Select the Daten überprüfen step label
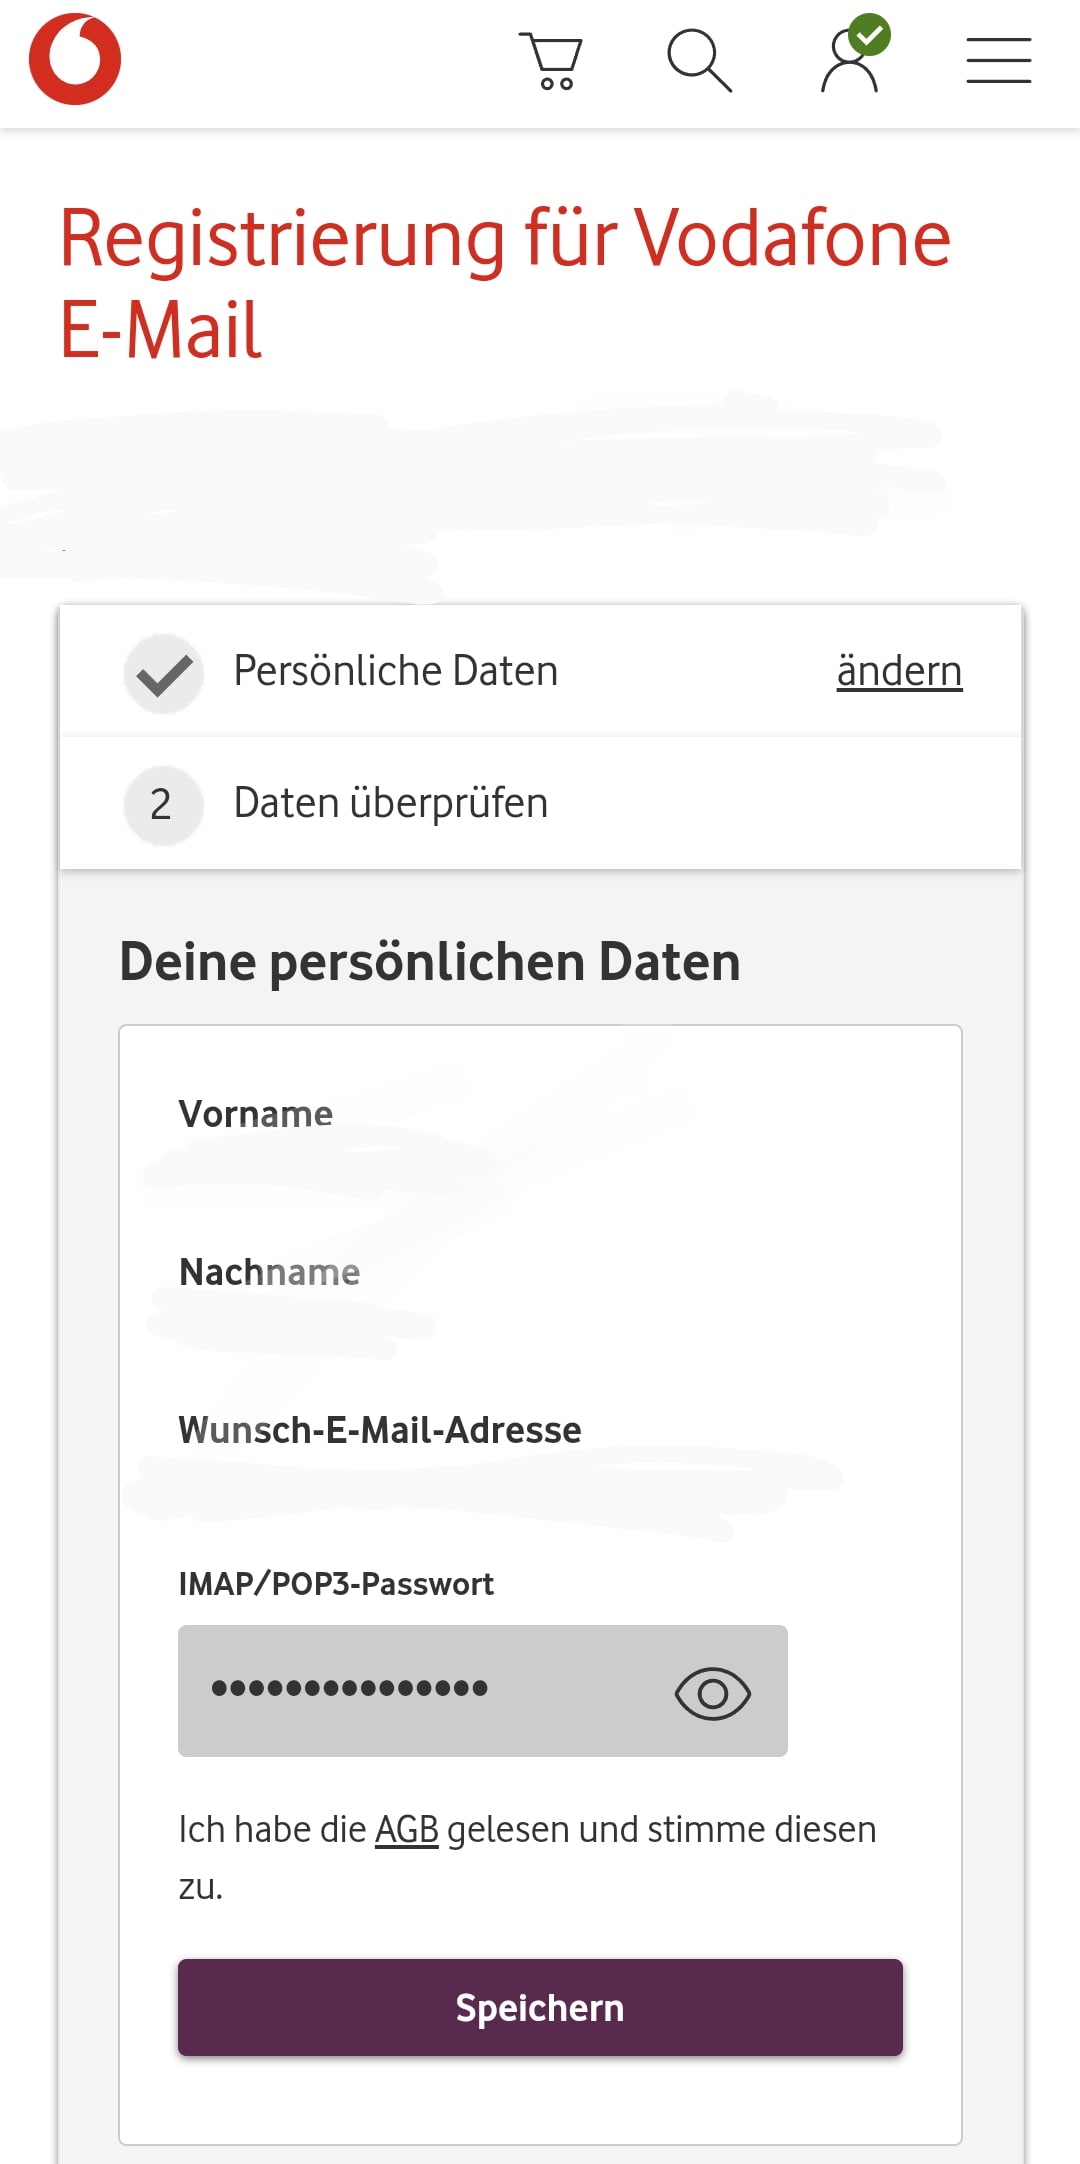Screen dimensions: 1080x2164 click(390, 803)
